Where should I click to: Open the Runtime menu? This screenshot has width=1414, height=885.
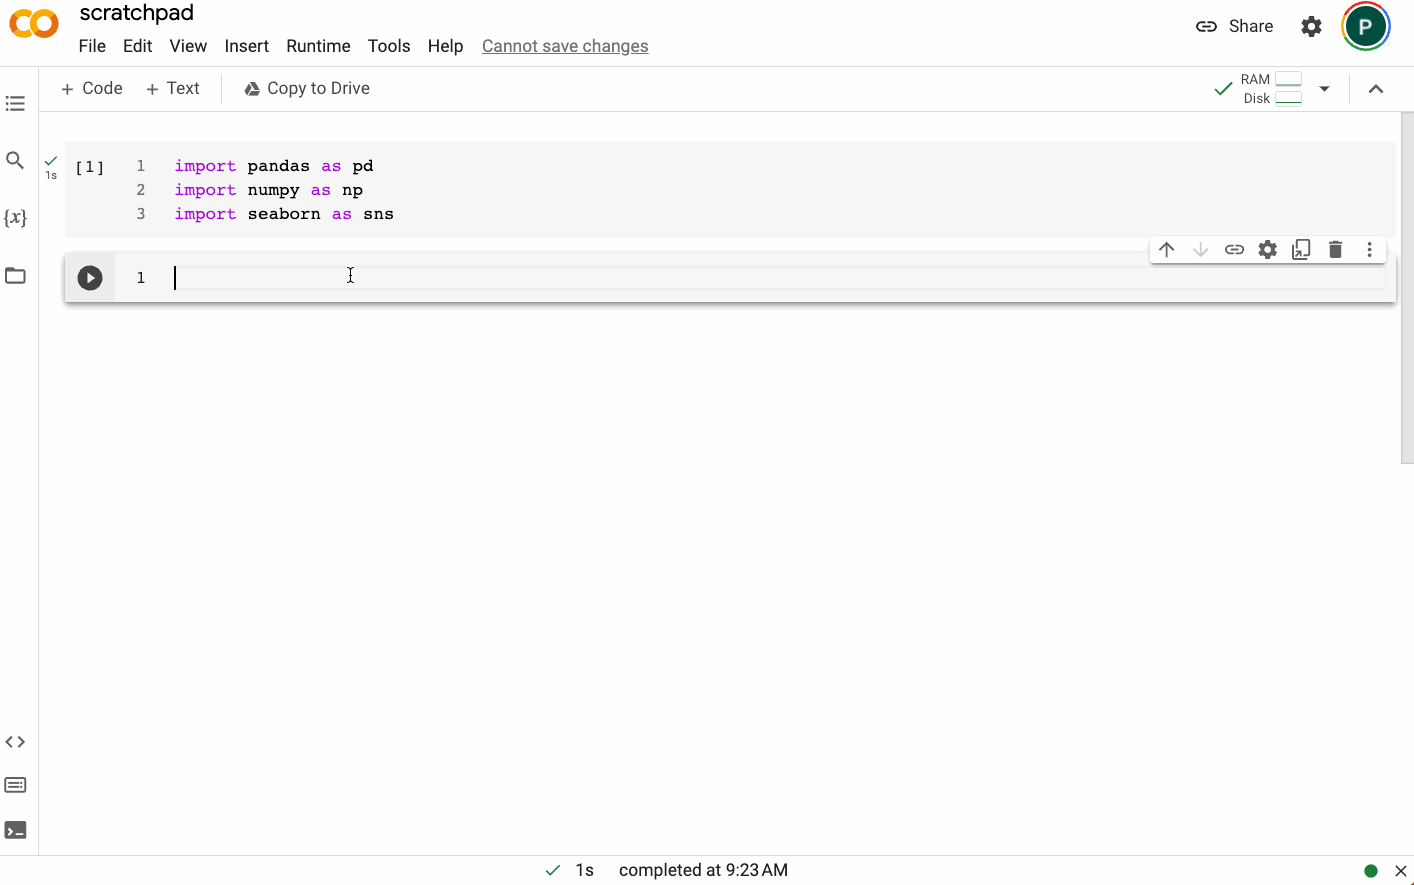tap(318, 46)
